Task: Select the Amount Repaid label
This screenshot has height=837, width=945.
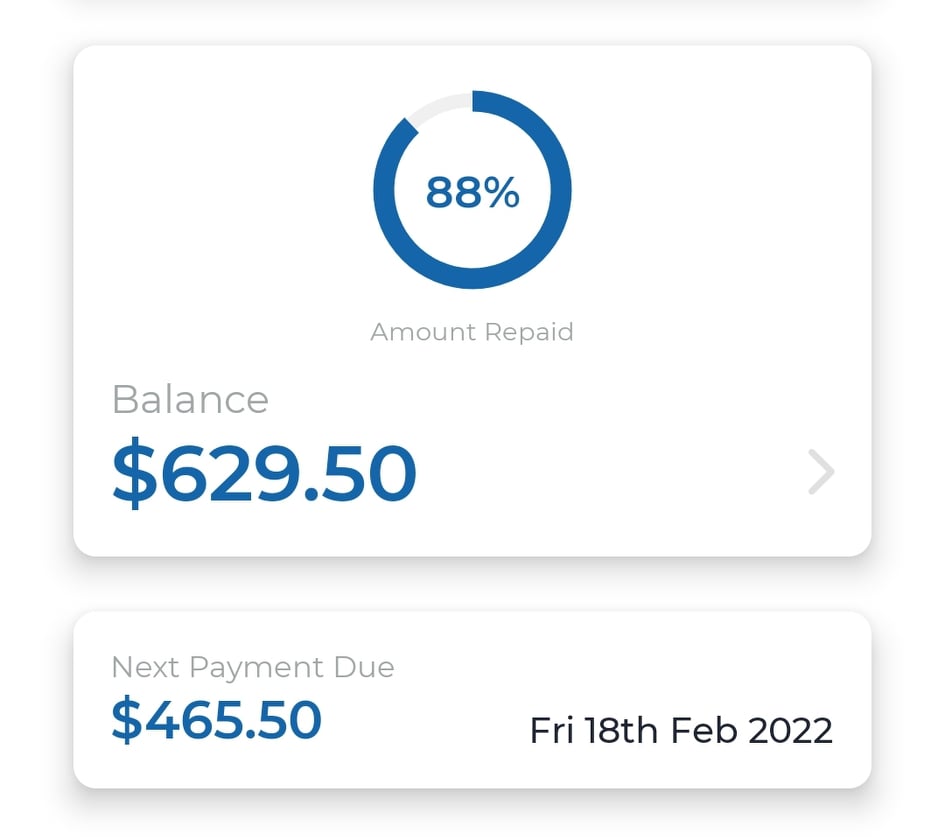Action: click(x=472, y=332)
